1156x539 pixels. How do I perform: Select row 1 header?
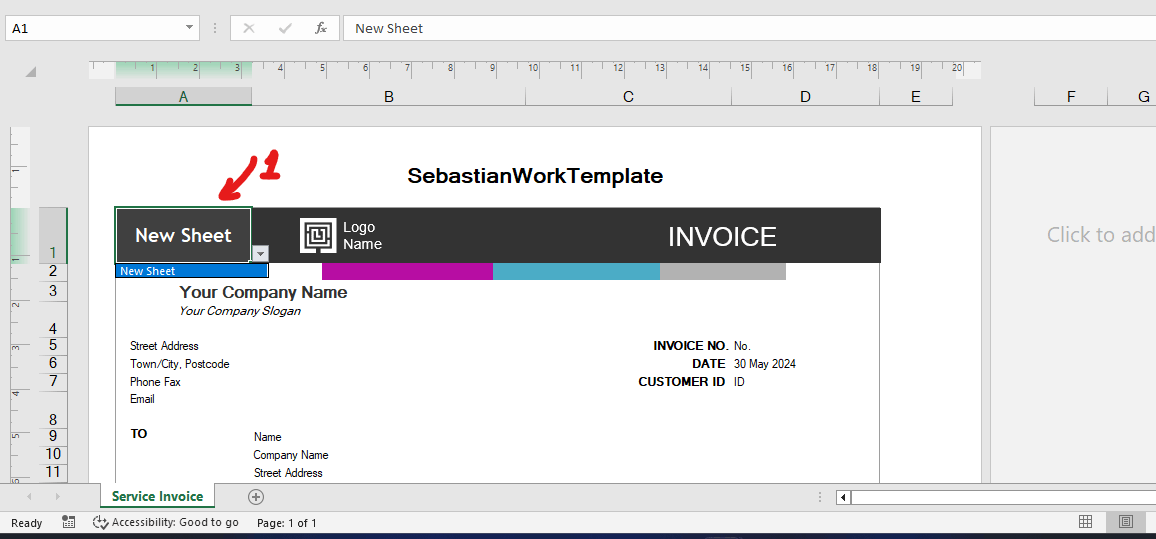click(x=53, y=235)
